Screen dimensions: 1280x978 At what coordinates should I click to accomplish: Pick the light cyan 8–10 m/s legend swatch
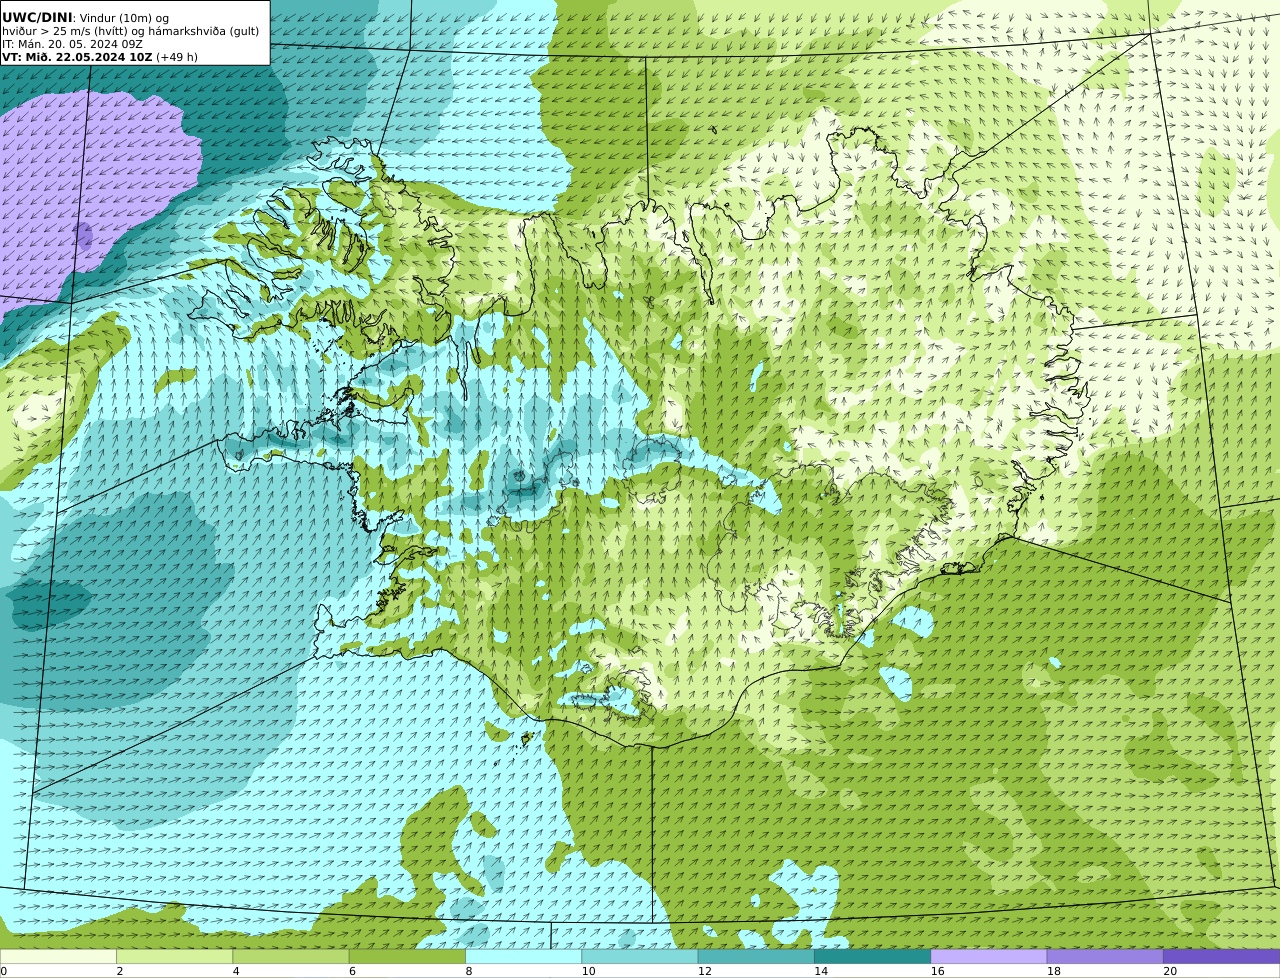point(523,957)
